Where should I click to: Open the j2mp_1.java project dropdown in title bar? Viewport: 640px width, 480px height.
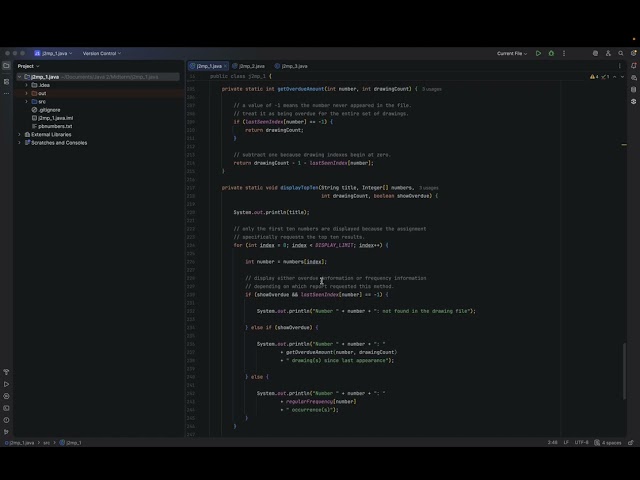[53, 53]
